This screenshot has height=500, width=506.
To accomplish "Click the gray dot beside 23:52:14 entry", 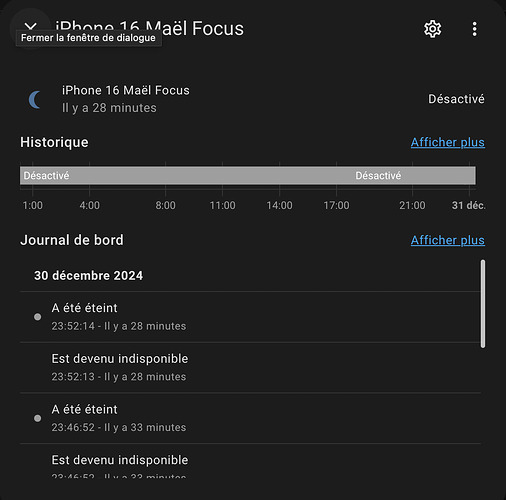I will click(38, 317).
